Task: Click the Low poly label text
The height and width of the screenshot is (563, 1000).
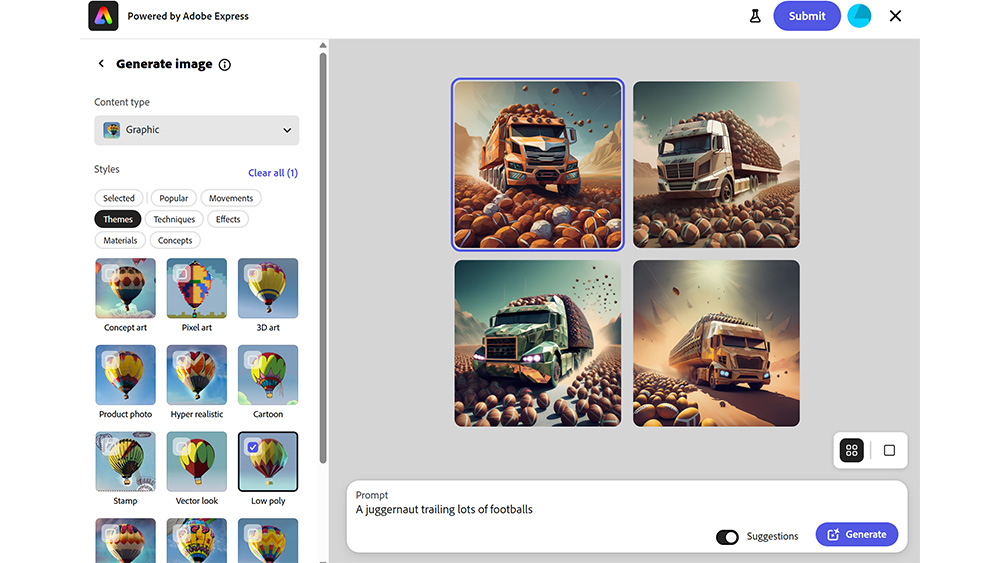Action: pyautogui.click(x=268, y=501)
